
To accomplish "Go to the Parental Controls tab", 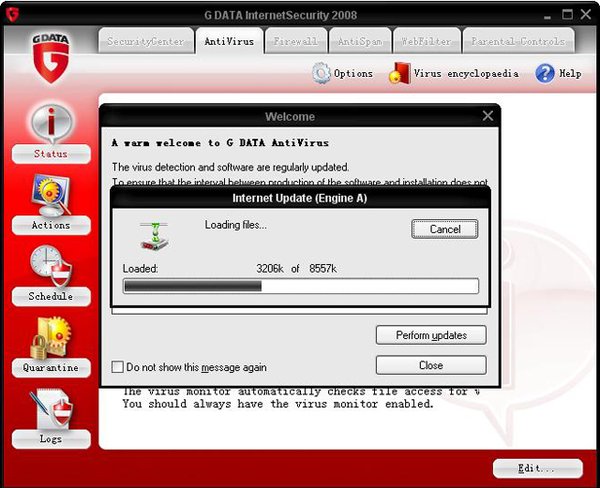I will tap(519, 41).
